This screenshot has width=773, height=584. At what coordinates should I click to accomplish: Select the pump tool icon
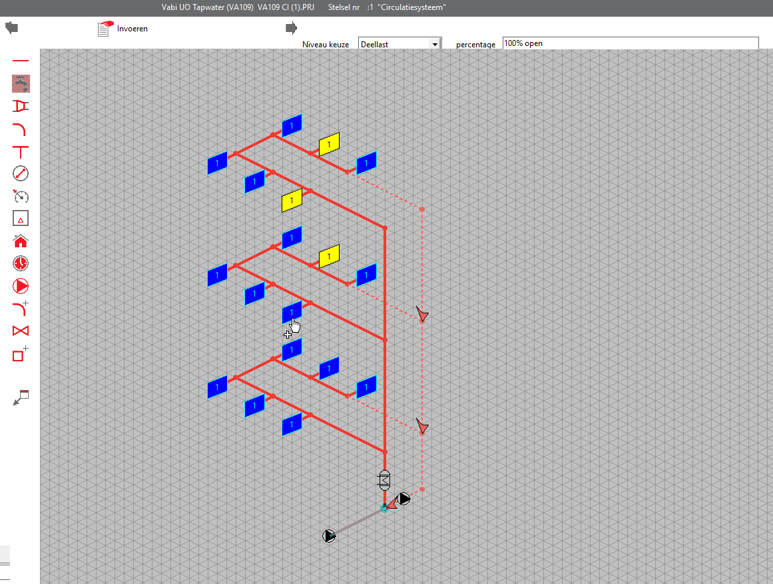(x=21, y=286)
